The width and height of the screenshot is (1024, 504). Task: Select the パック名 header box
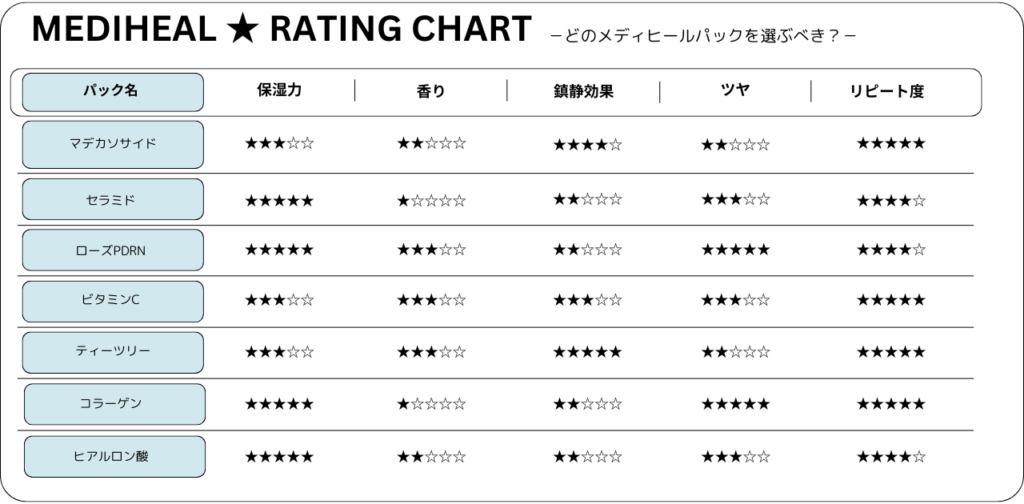click(113, 92)
